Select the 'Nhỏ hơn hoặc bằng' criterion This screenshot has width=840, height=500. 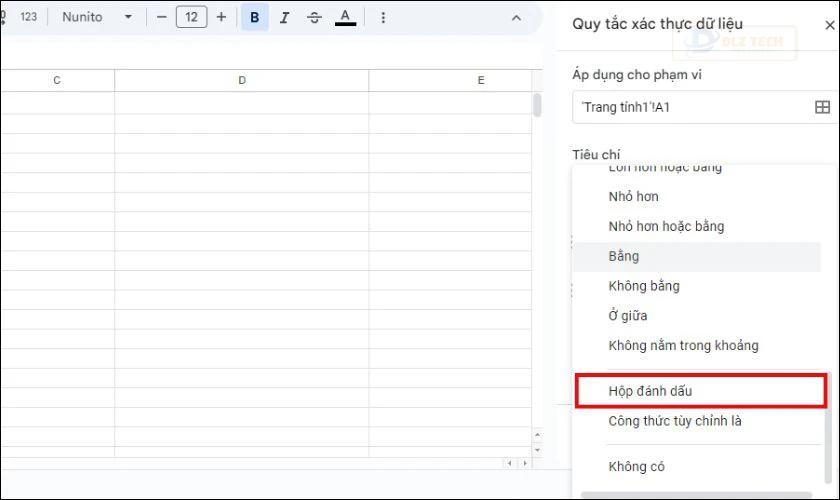696,226
